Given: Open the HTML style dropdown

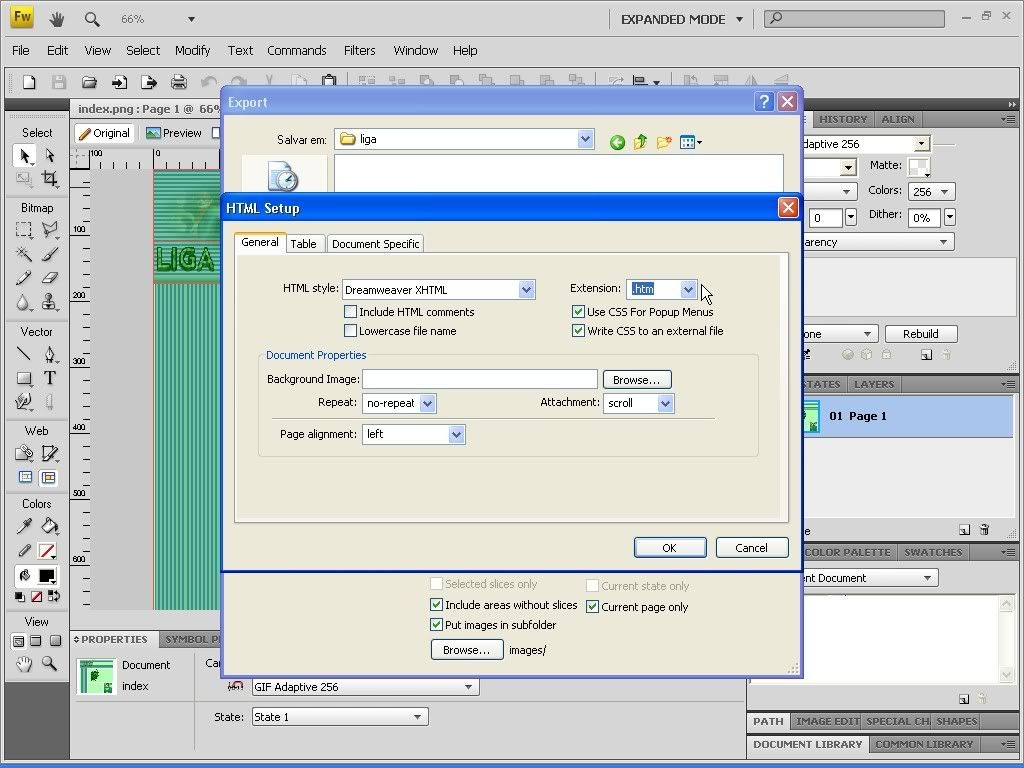Looking at the screenshot, I should click(x=526, y=290).
